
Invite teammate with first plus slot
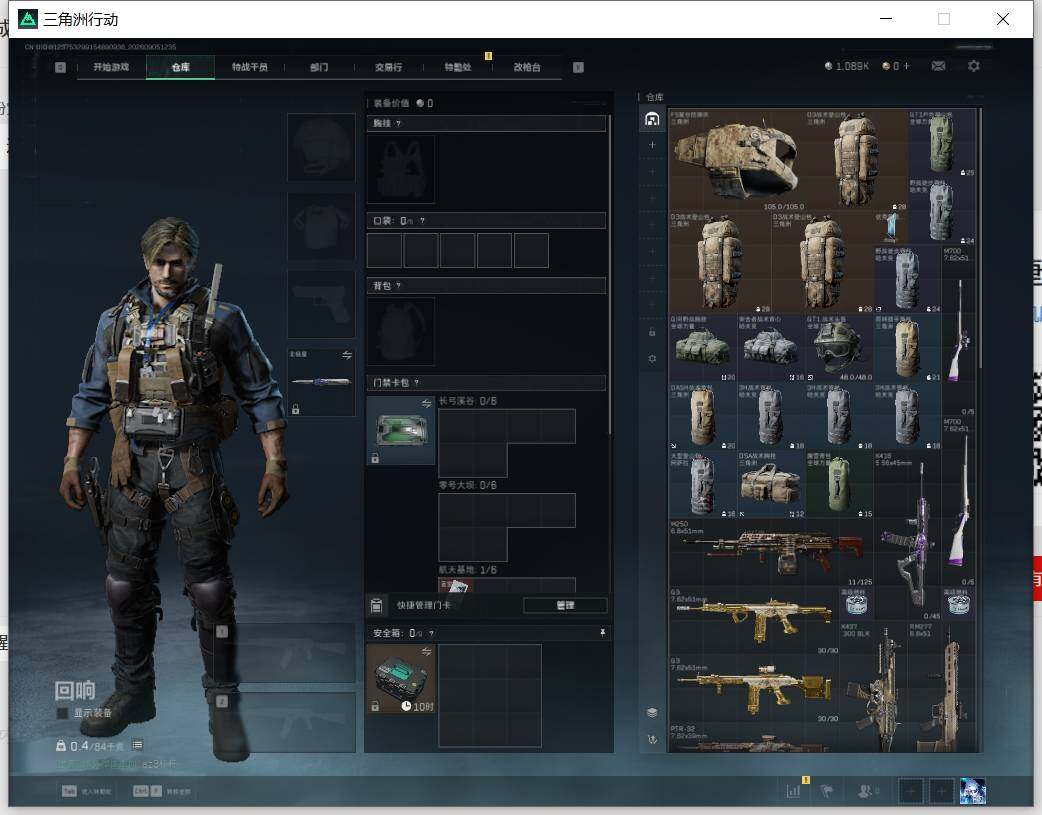coord(910,790)
